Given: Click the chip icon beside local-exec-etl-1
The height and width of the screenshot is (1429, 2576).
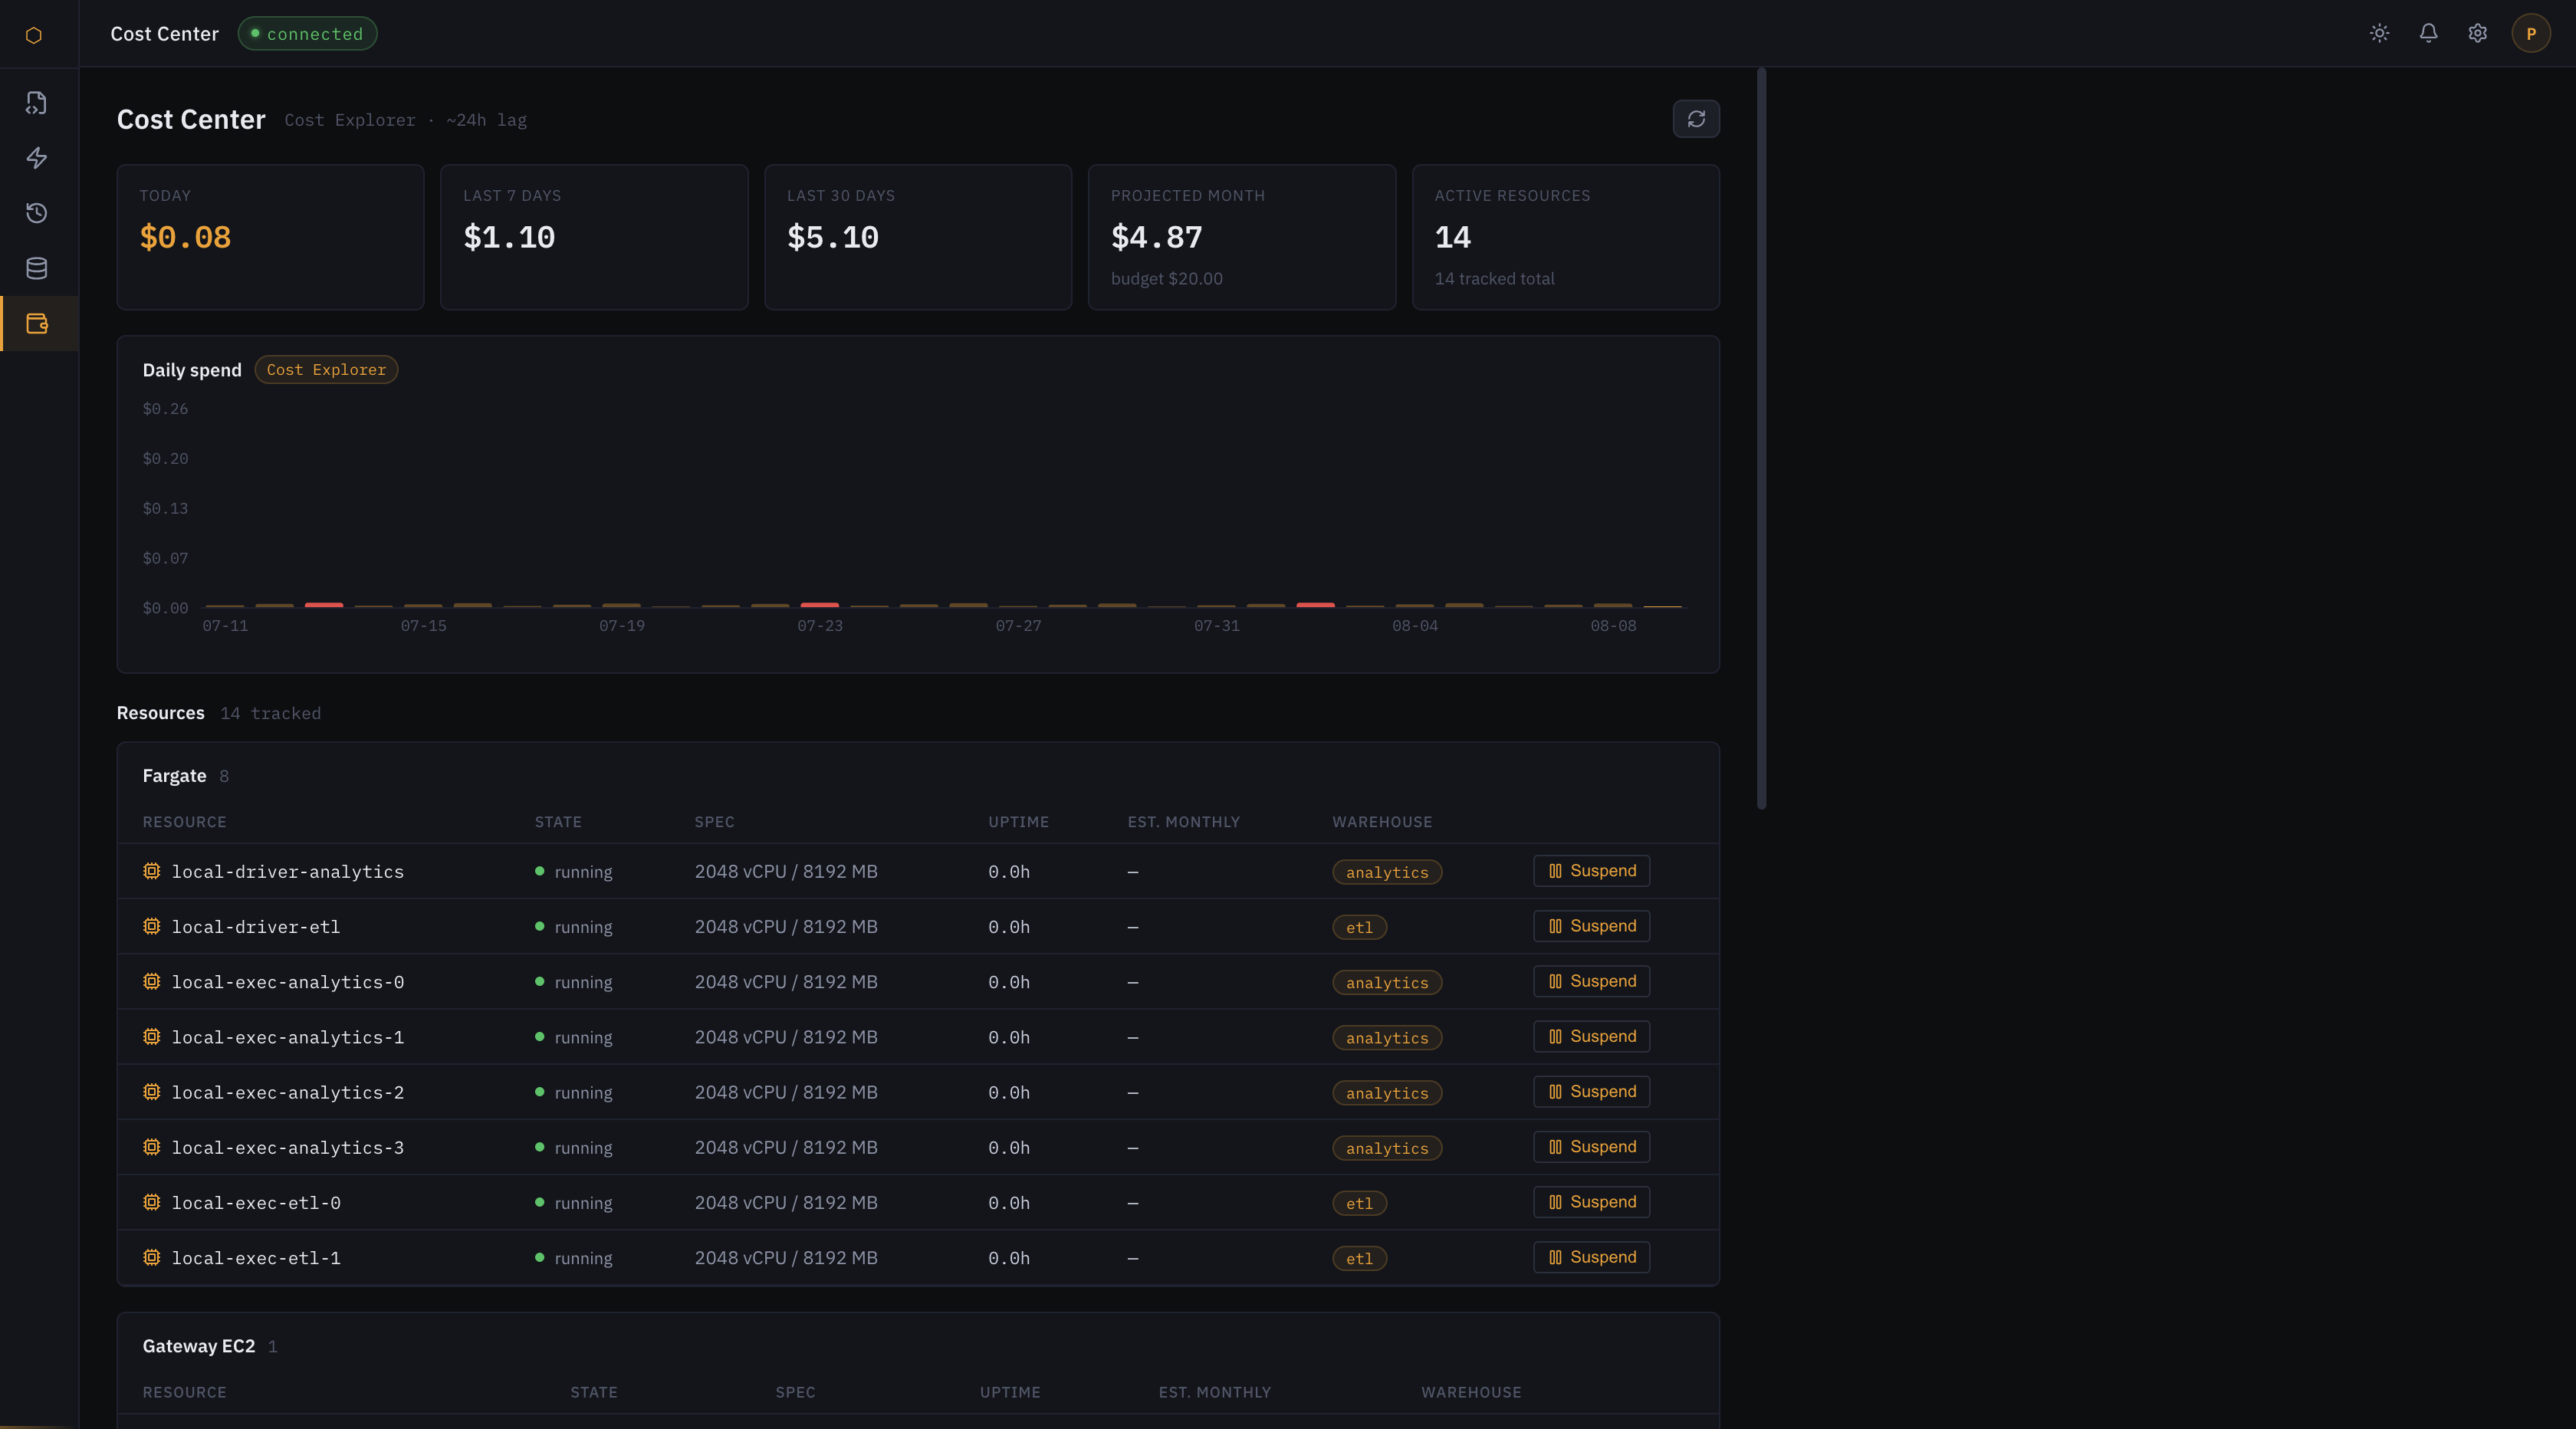Looking at the screenshot, I should pyautogui.click(x=151, y=1256).
